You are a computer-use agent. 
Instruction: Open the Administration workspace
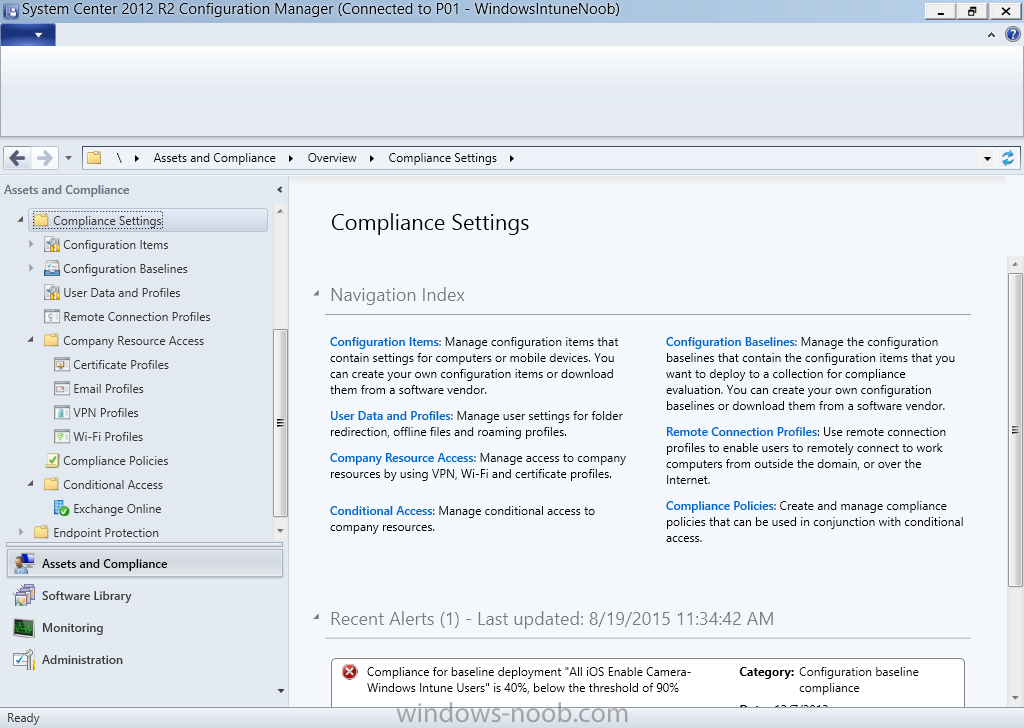click(144, 659)
